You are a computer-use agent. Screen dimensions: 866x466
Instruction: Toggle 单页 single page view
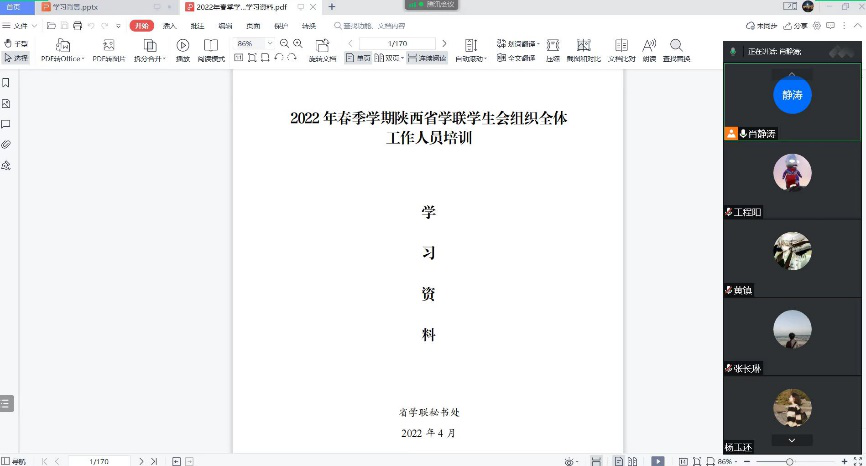357,58
